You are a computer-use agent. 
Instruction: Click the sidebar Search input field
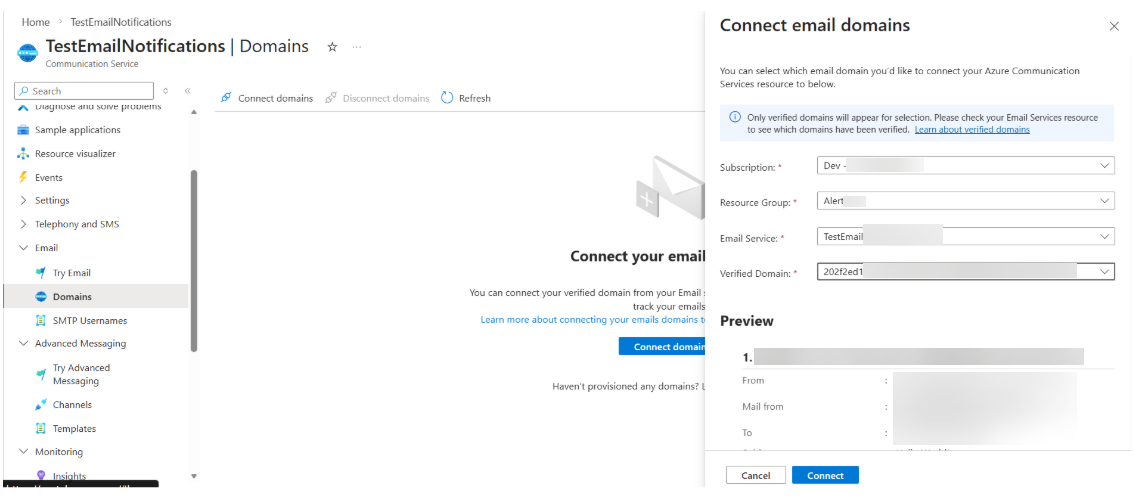click(84, 91)
